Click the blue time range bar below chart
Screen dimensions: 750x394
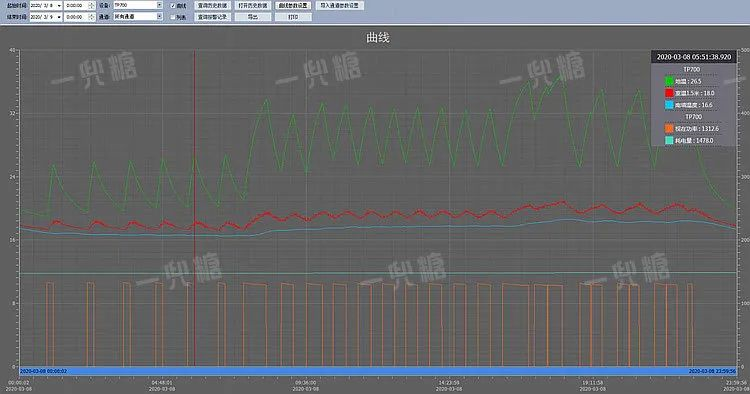point(378,371)
